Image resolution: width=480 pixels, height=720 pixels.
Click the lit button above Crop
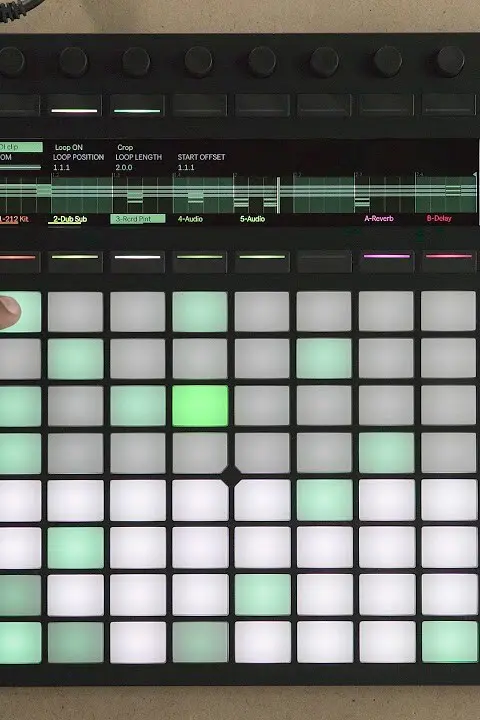pos(137,106)
